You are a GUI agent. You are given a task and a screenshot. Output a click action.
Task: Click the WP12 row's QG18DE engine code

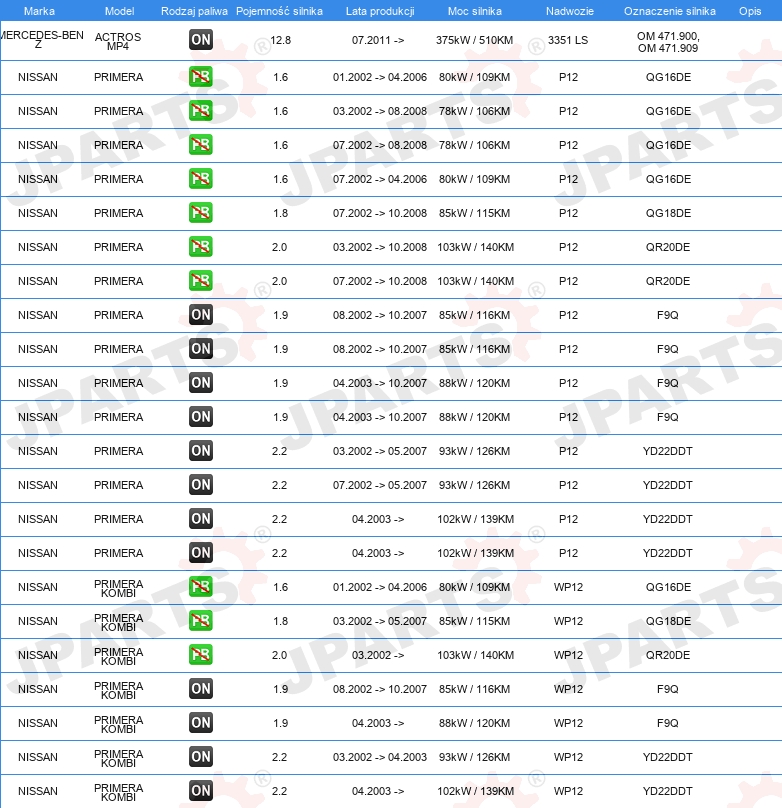tap(668, 621)
